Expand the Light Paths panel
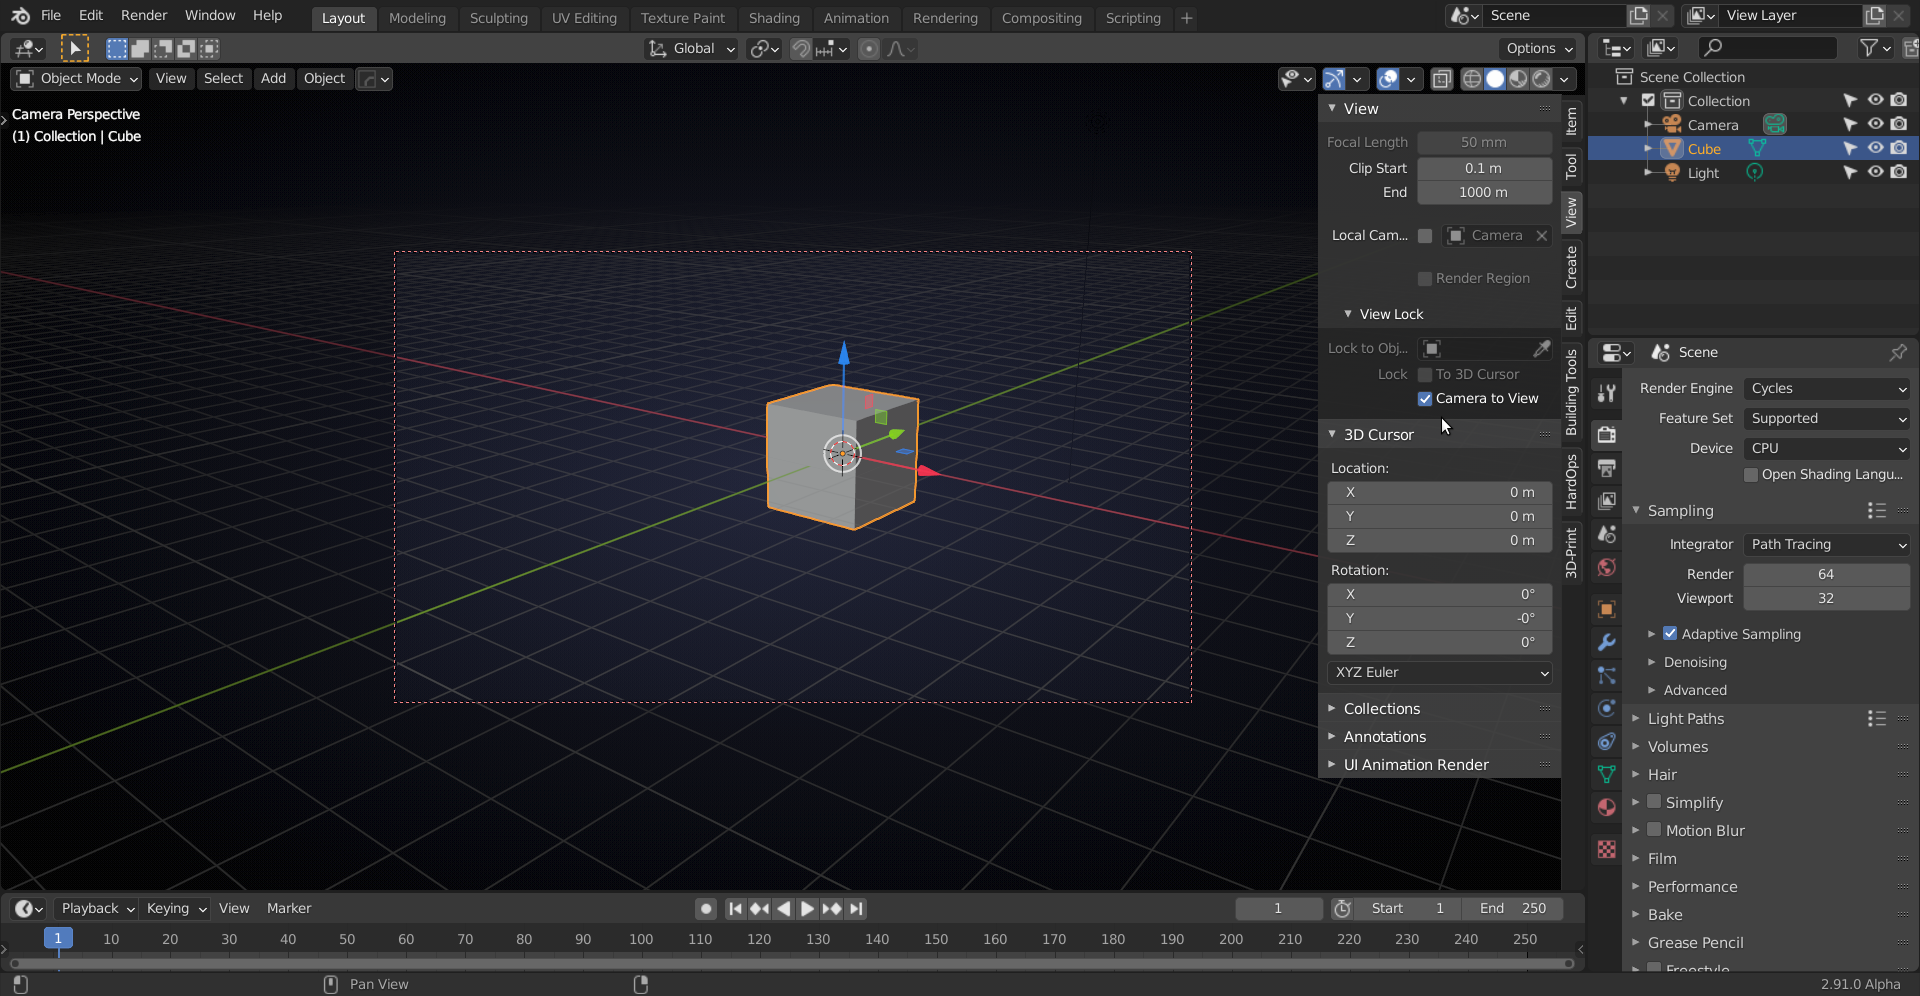The width and height of the screenshot is (1920, 996). pyautogui.click(x=1686, y=719)
